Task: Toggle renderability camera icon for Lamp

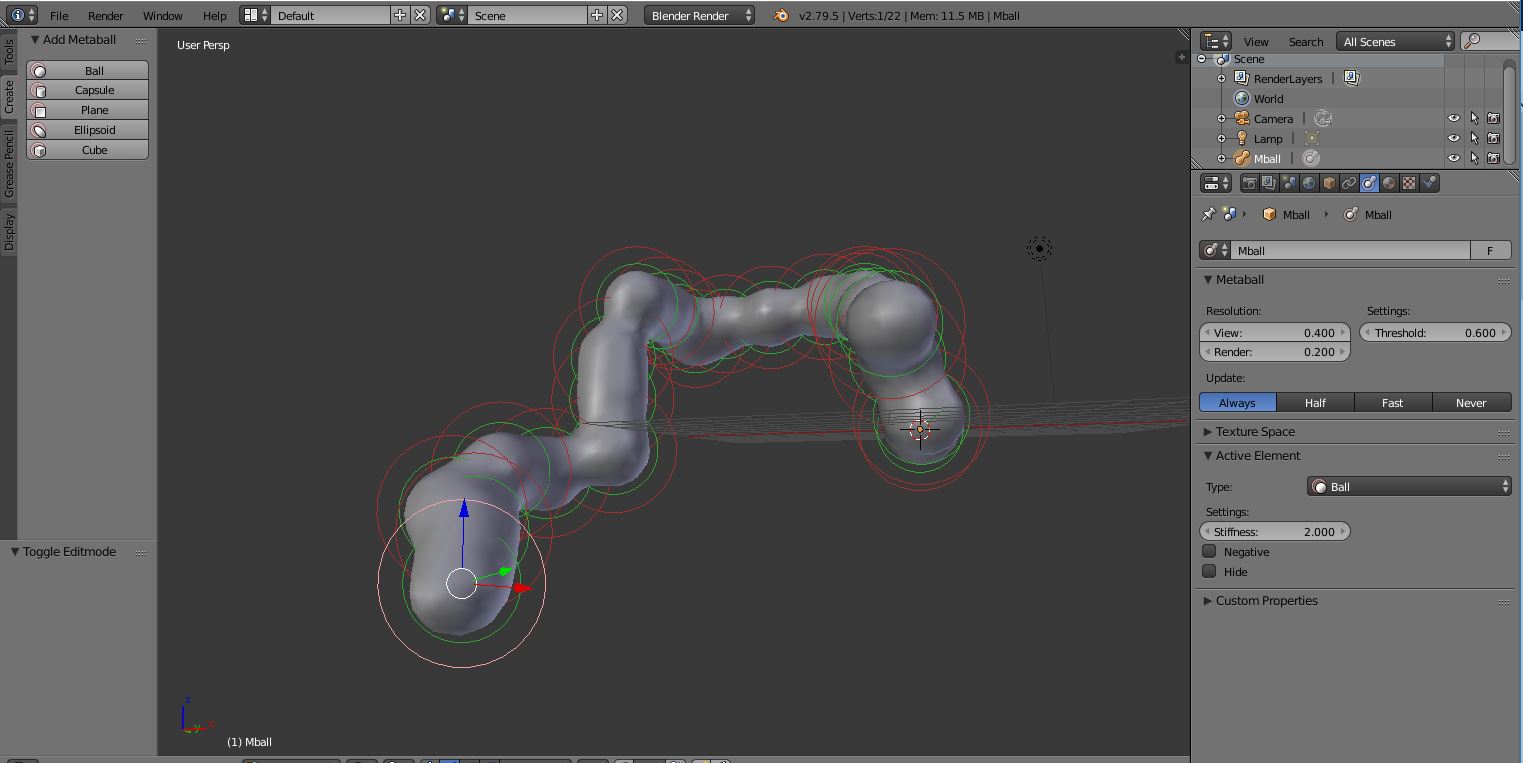Action: (x=1494, y=138)
